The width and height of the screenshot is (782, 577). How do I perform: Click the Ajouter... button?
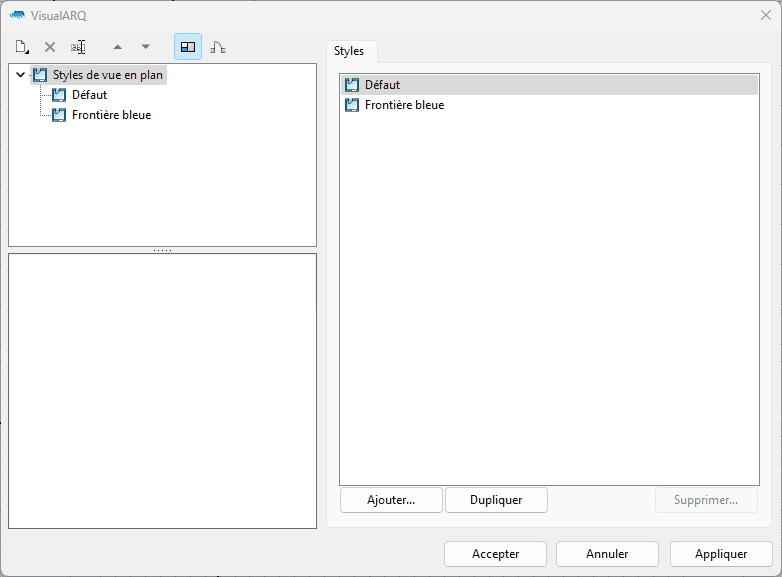[x=391, y=500]
